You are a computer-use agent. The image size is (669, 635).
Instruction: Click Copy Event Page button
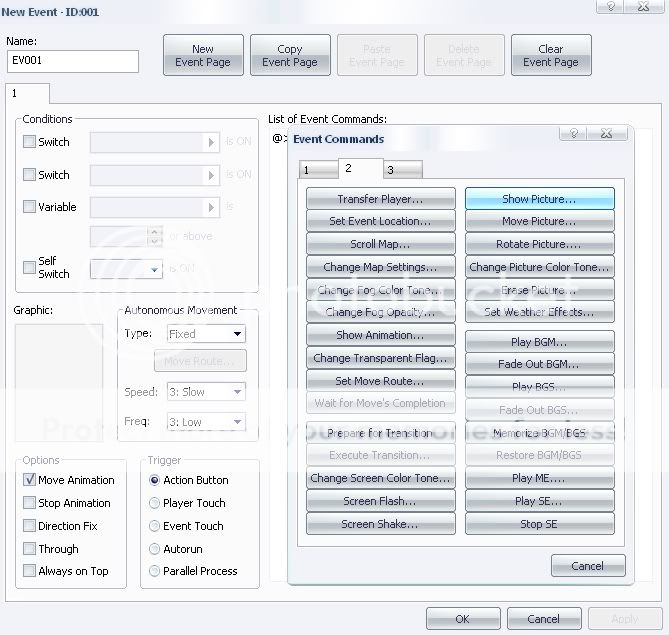click(289, 55)
